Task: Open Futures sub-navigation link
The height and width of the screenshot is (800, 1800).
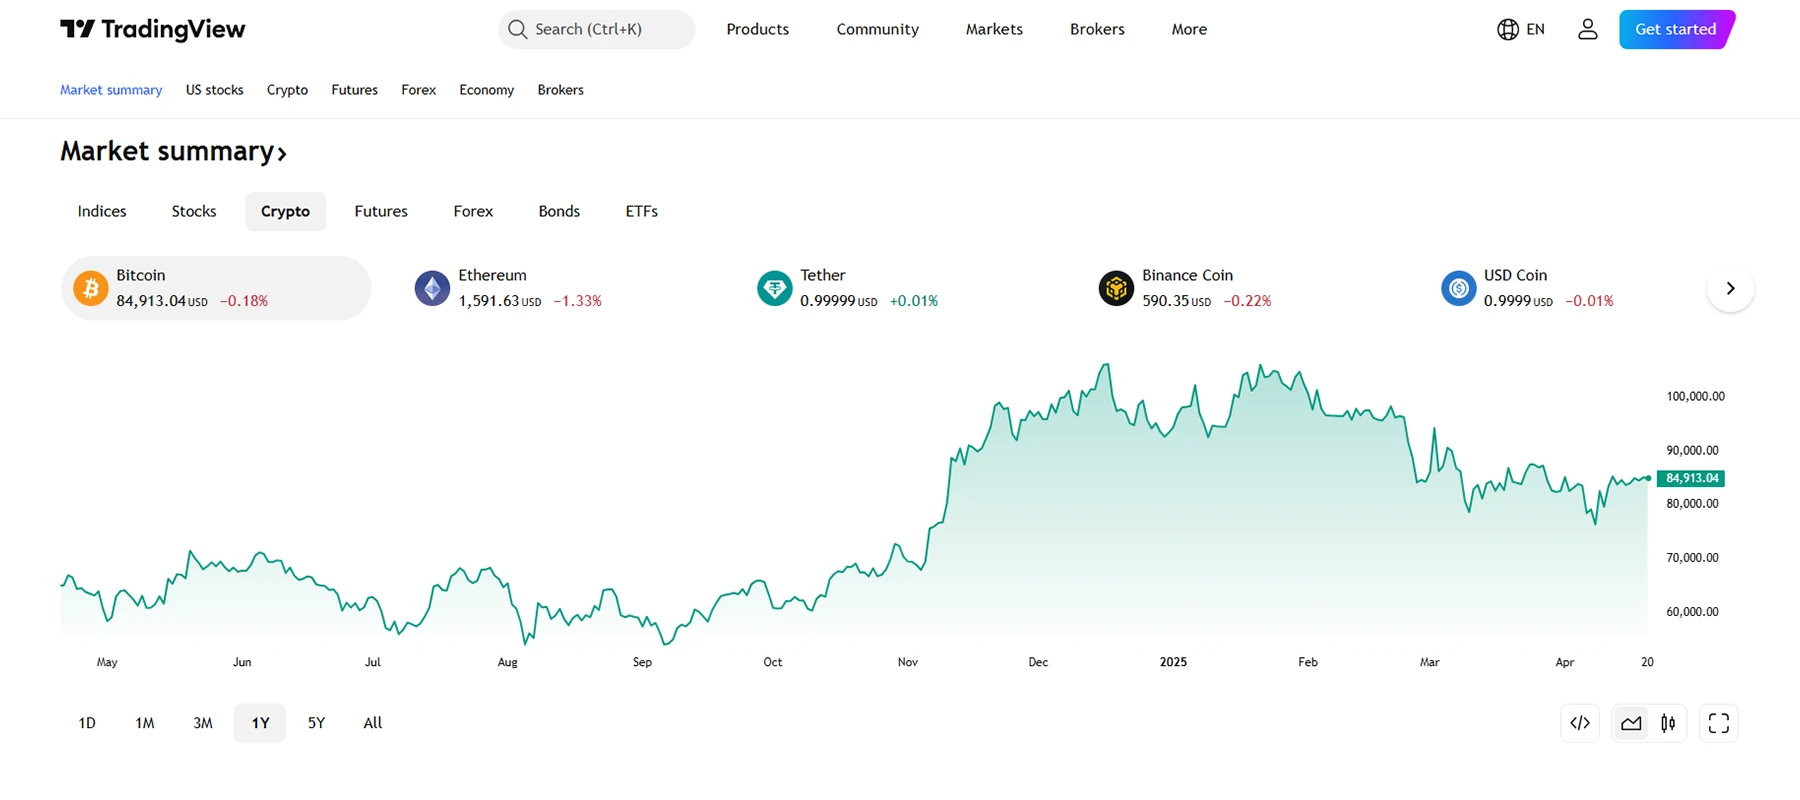Action: [x=355, y=90]
